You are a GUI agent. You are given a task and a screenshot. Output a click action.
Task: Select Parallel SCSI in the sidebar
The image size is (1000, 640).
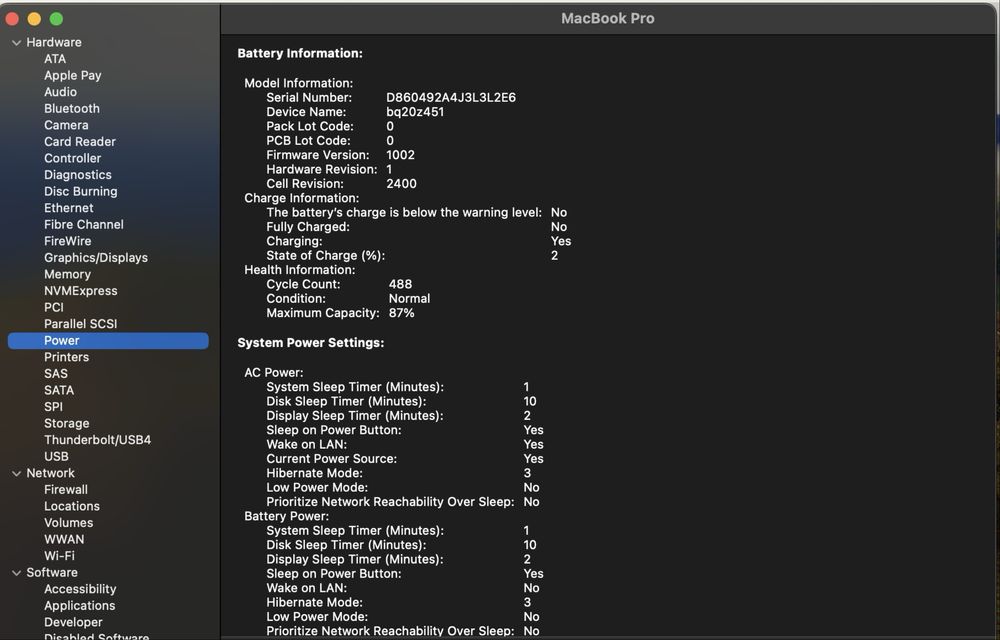(x=80, y=324)
